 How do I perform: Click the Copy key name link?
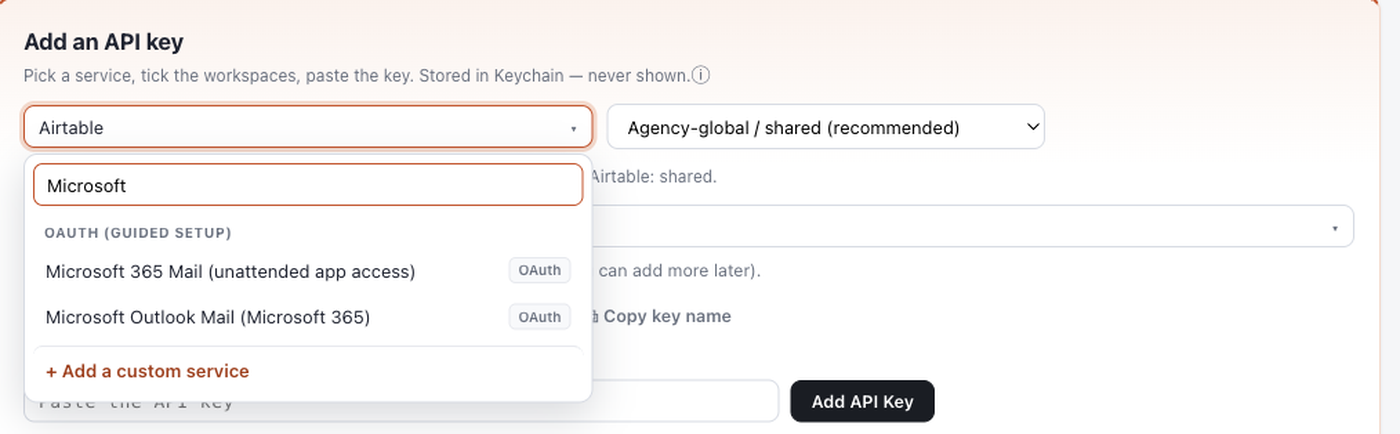tap(667, 316)
